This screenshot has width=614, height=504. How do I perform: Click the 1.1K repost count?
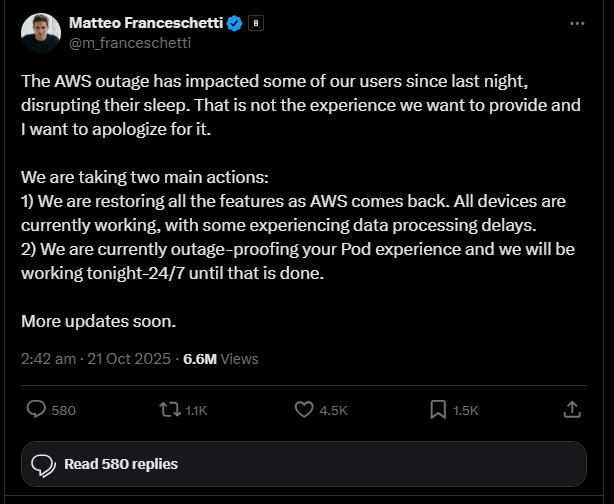click(x=197, y=410)
